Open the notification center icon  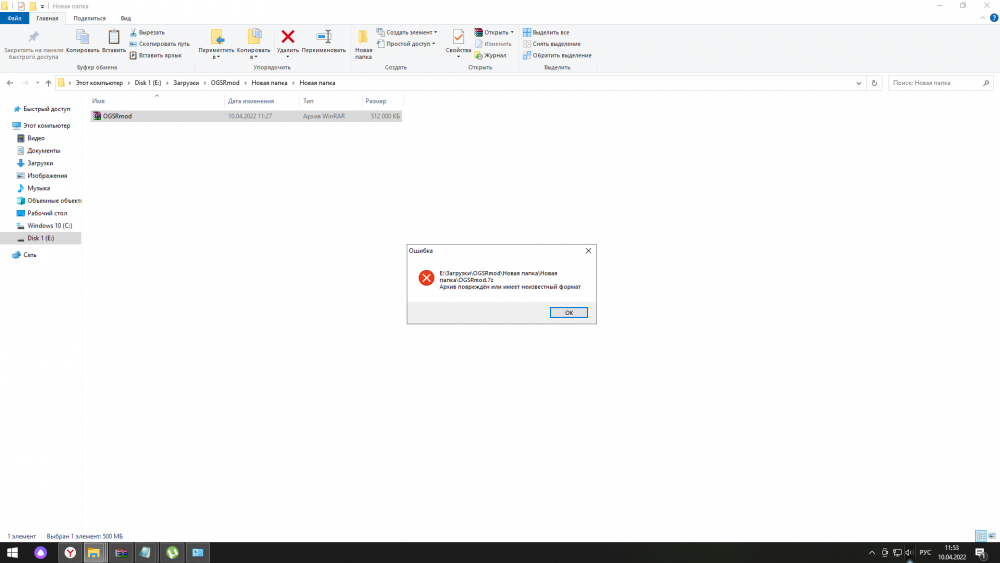point(981,553)
